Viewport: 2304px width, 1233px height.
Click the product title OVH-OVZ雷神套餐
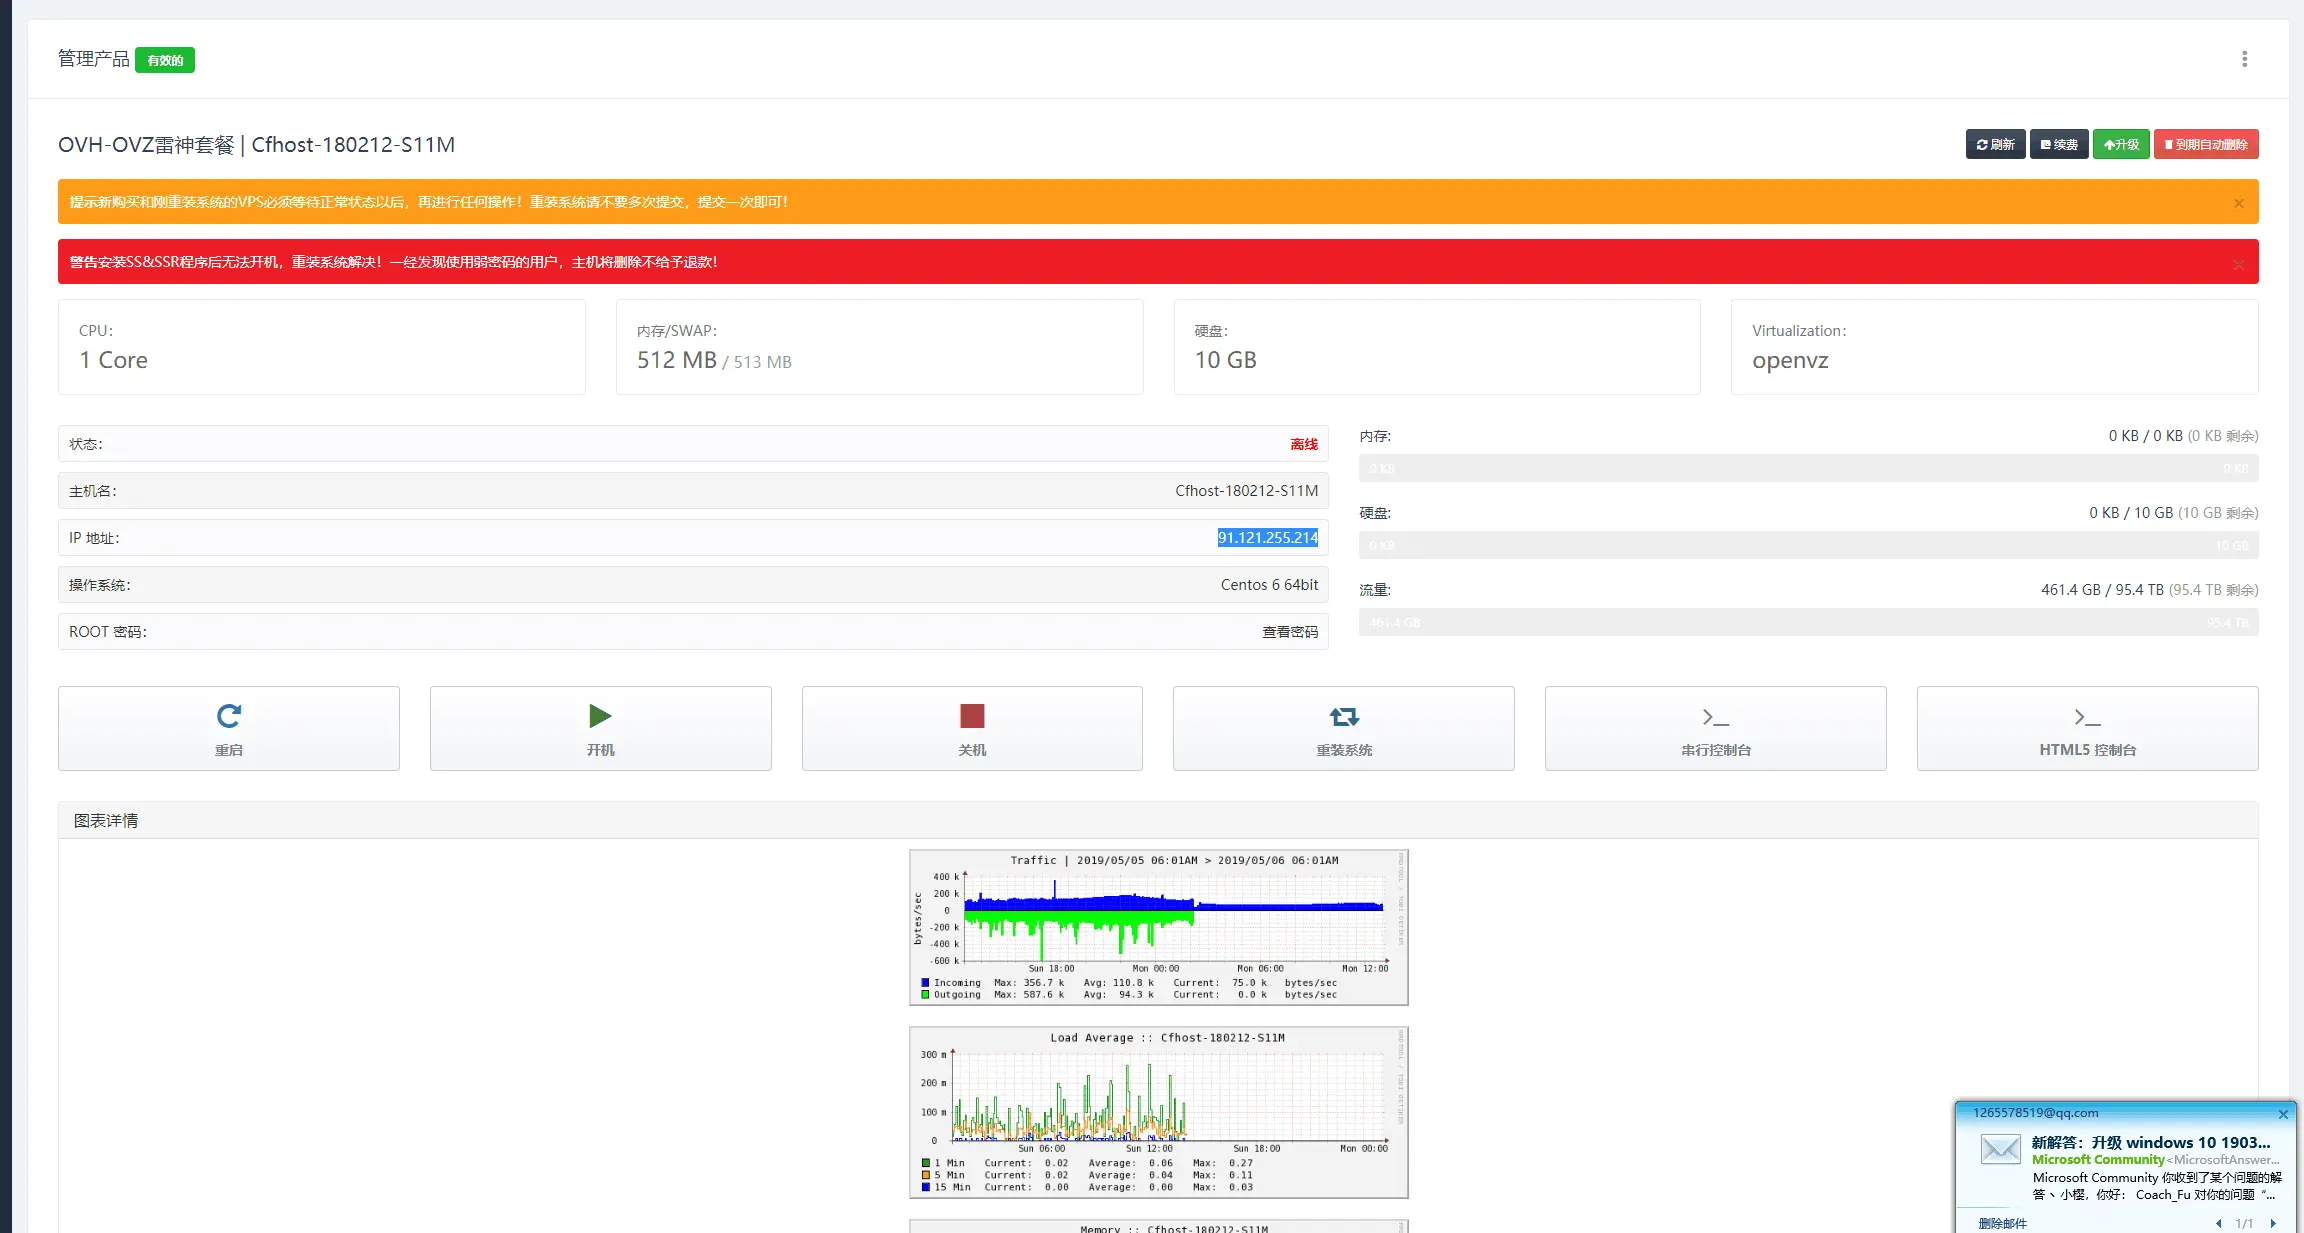146,145
